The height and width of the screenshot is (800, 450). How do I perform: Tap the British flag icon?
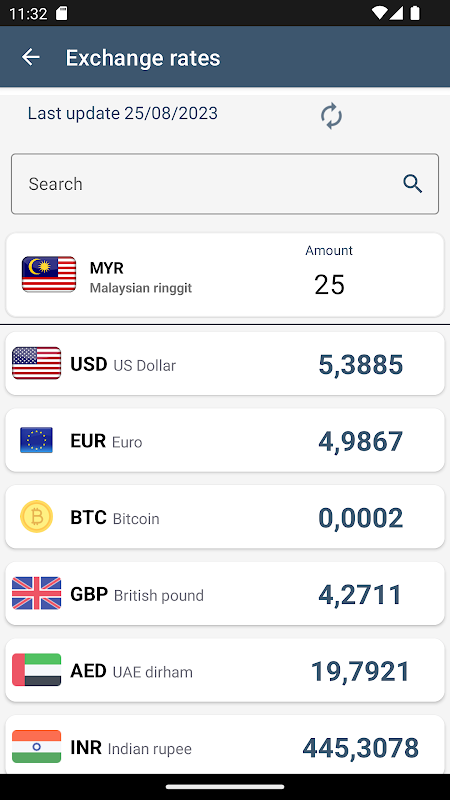click(x=36, y=593)
